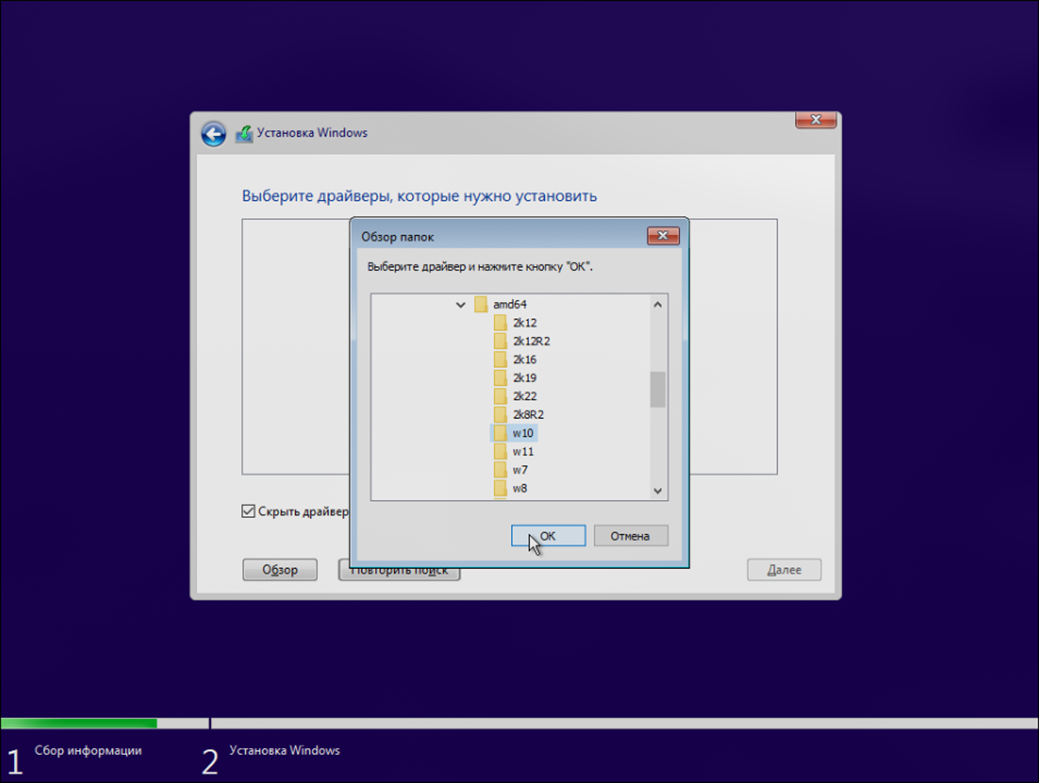Click the w10 folder icon
This screenshot has width=1039, height=783.
coord(500,433)
